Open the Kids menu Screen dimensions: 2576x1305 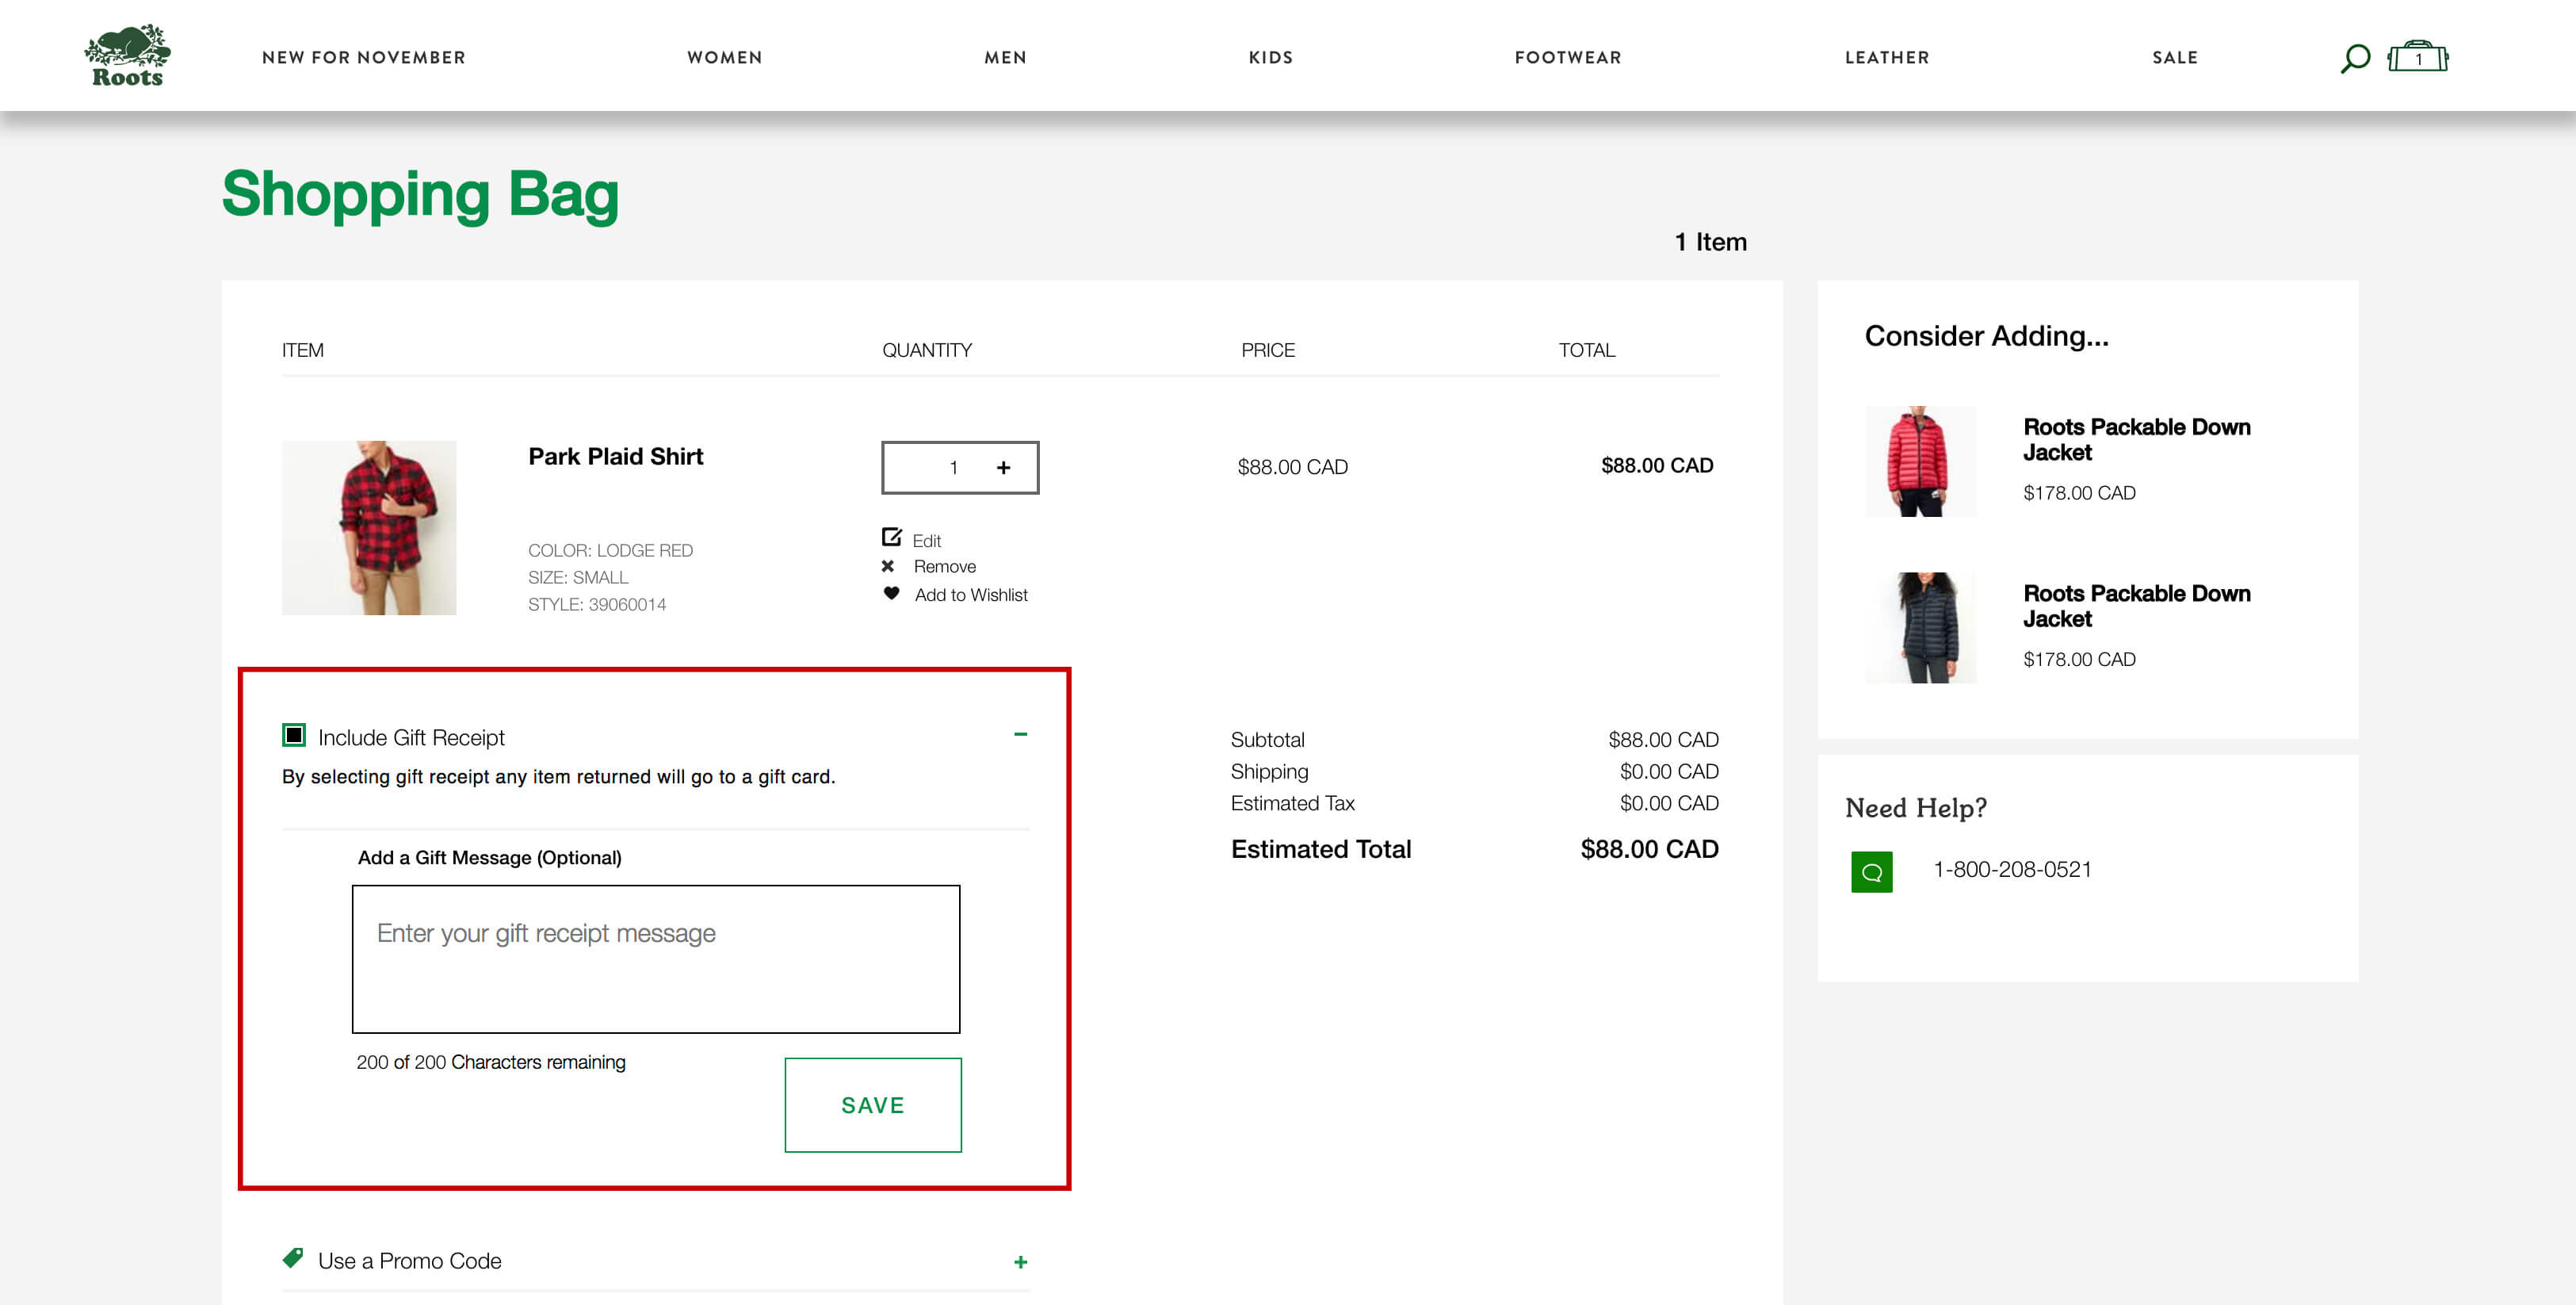[x=1271, y=58]
